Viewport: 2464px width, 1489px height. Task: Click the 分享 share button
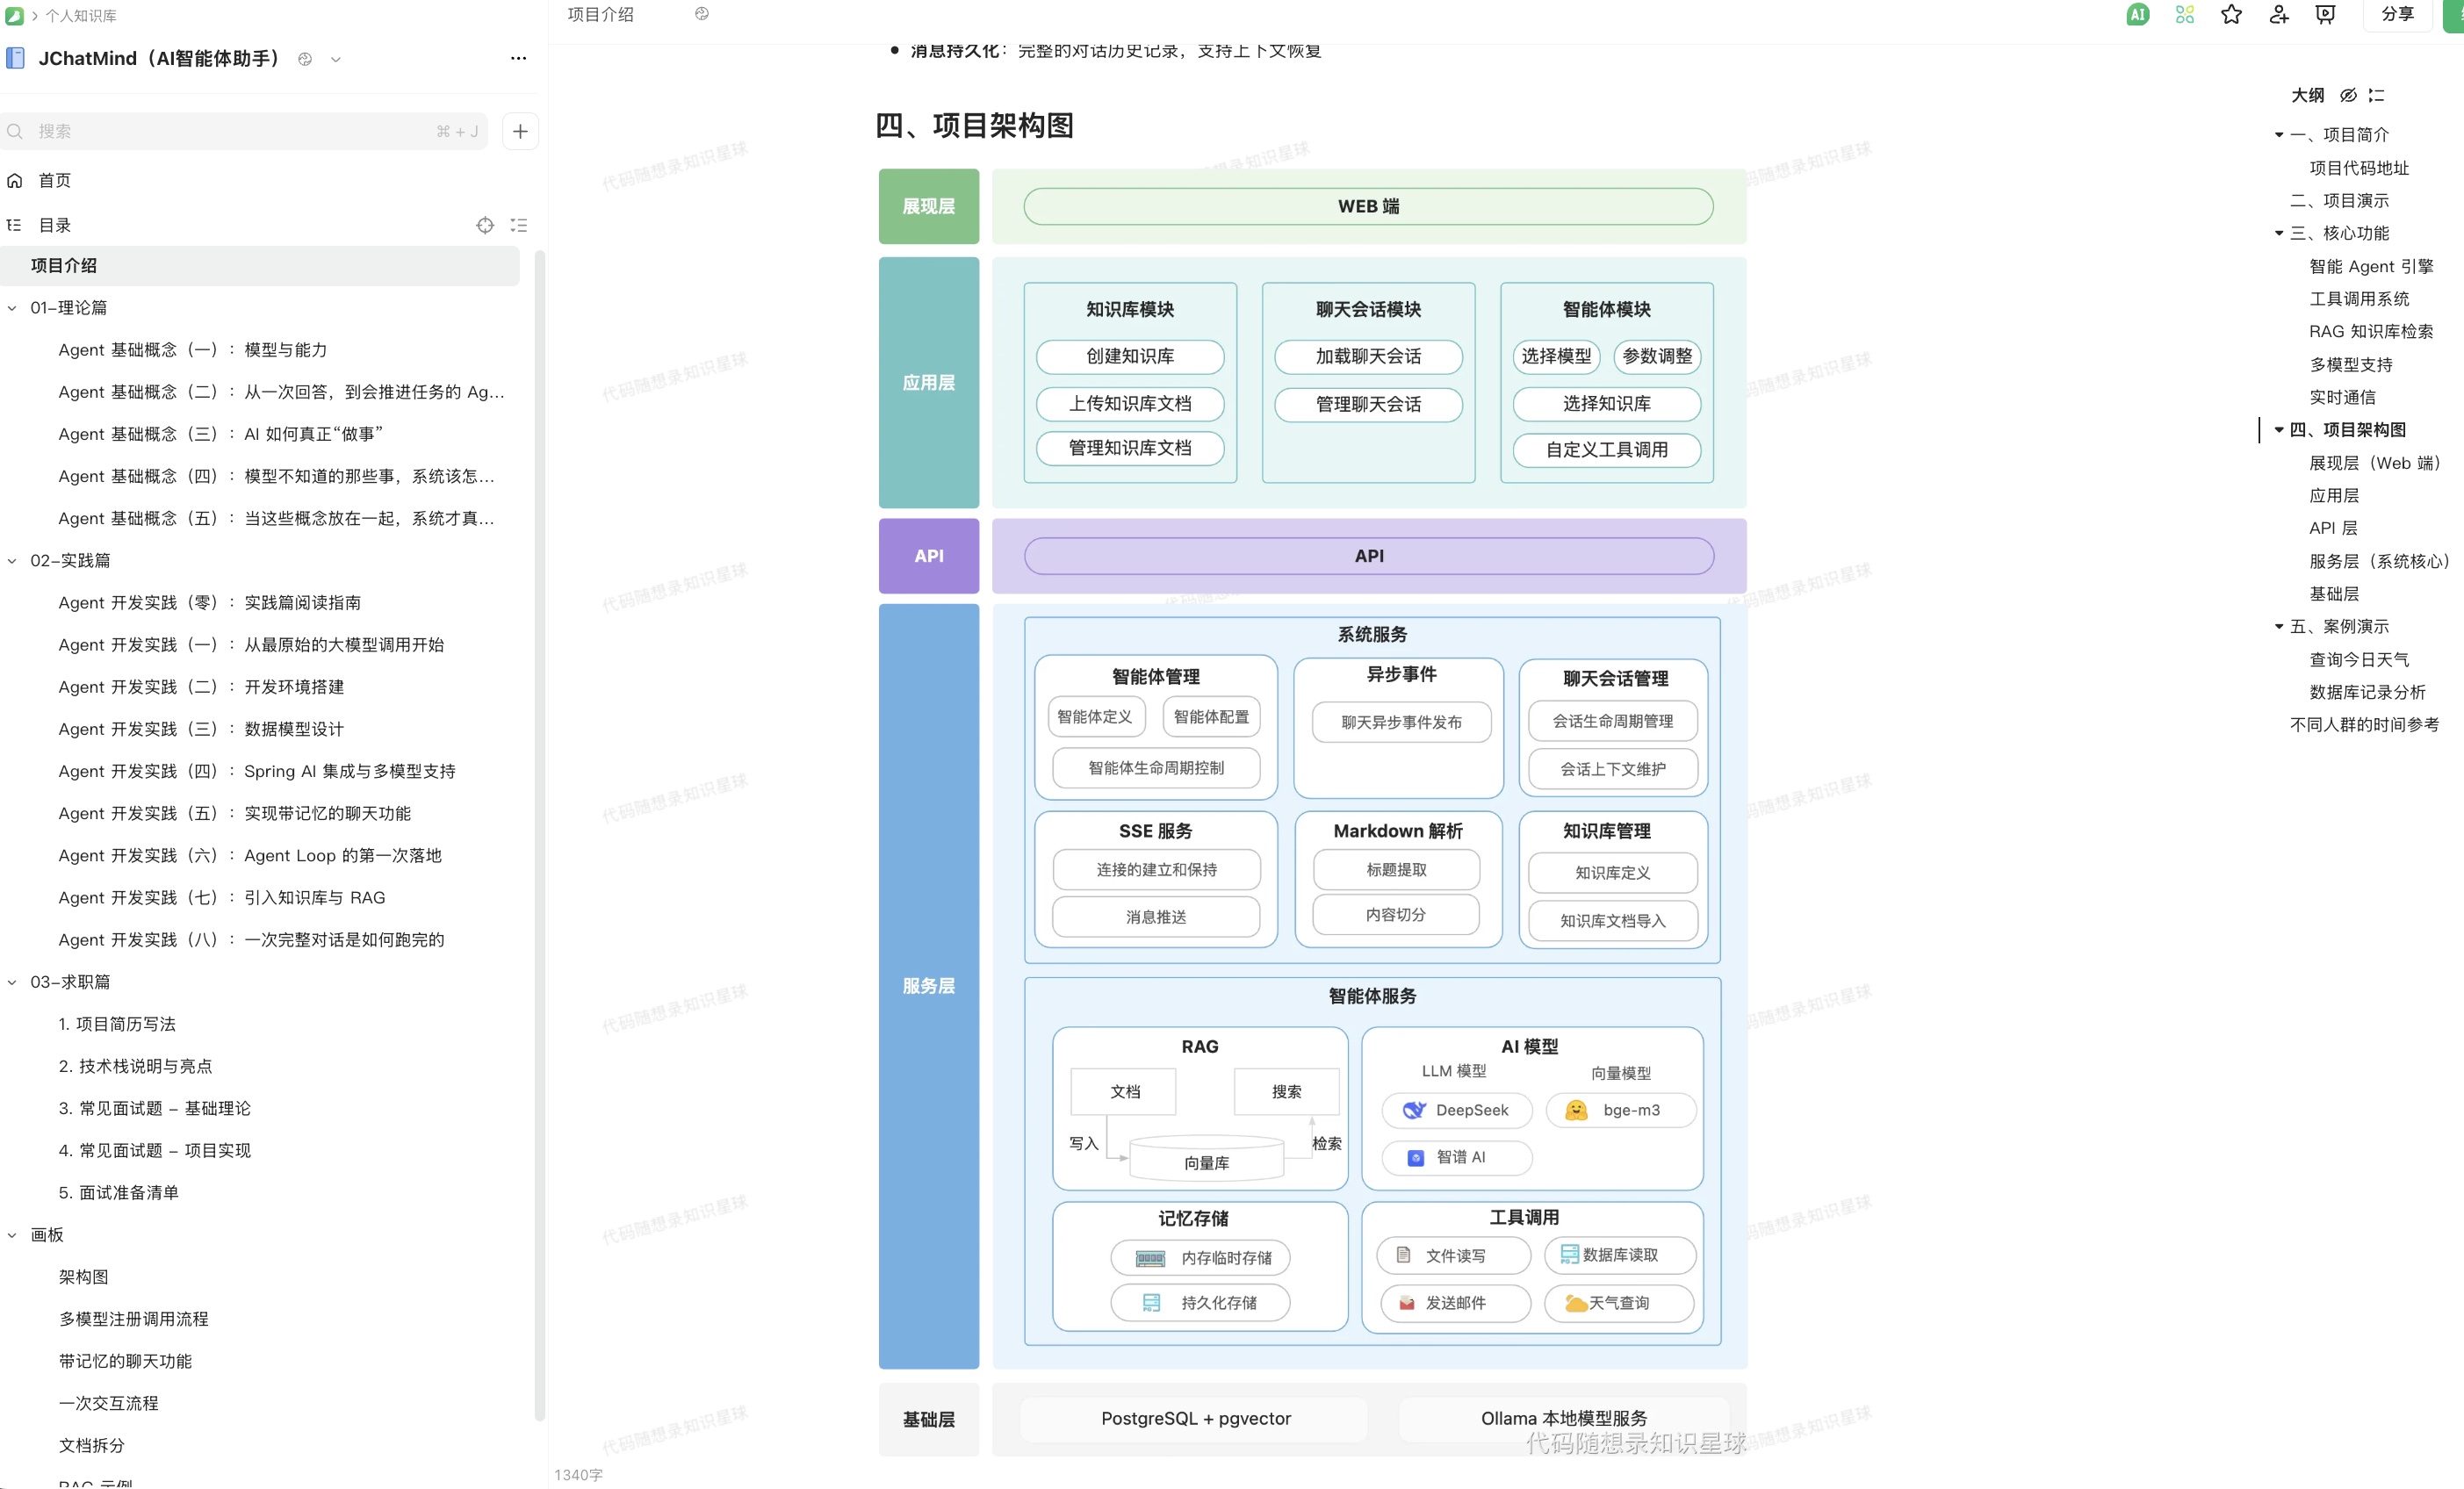[x=2396, y=14]
